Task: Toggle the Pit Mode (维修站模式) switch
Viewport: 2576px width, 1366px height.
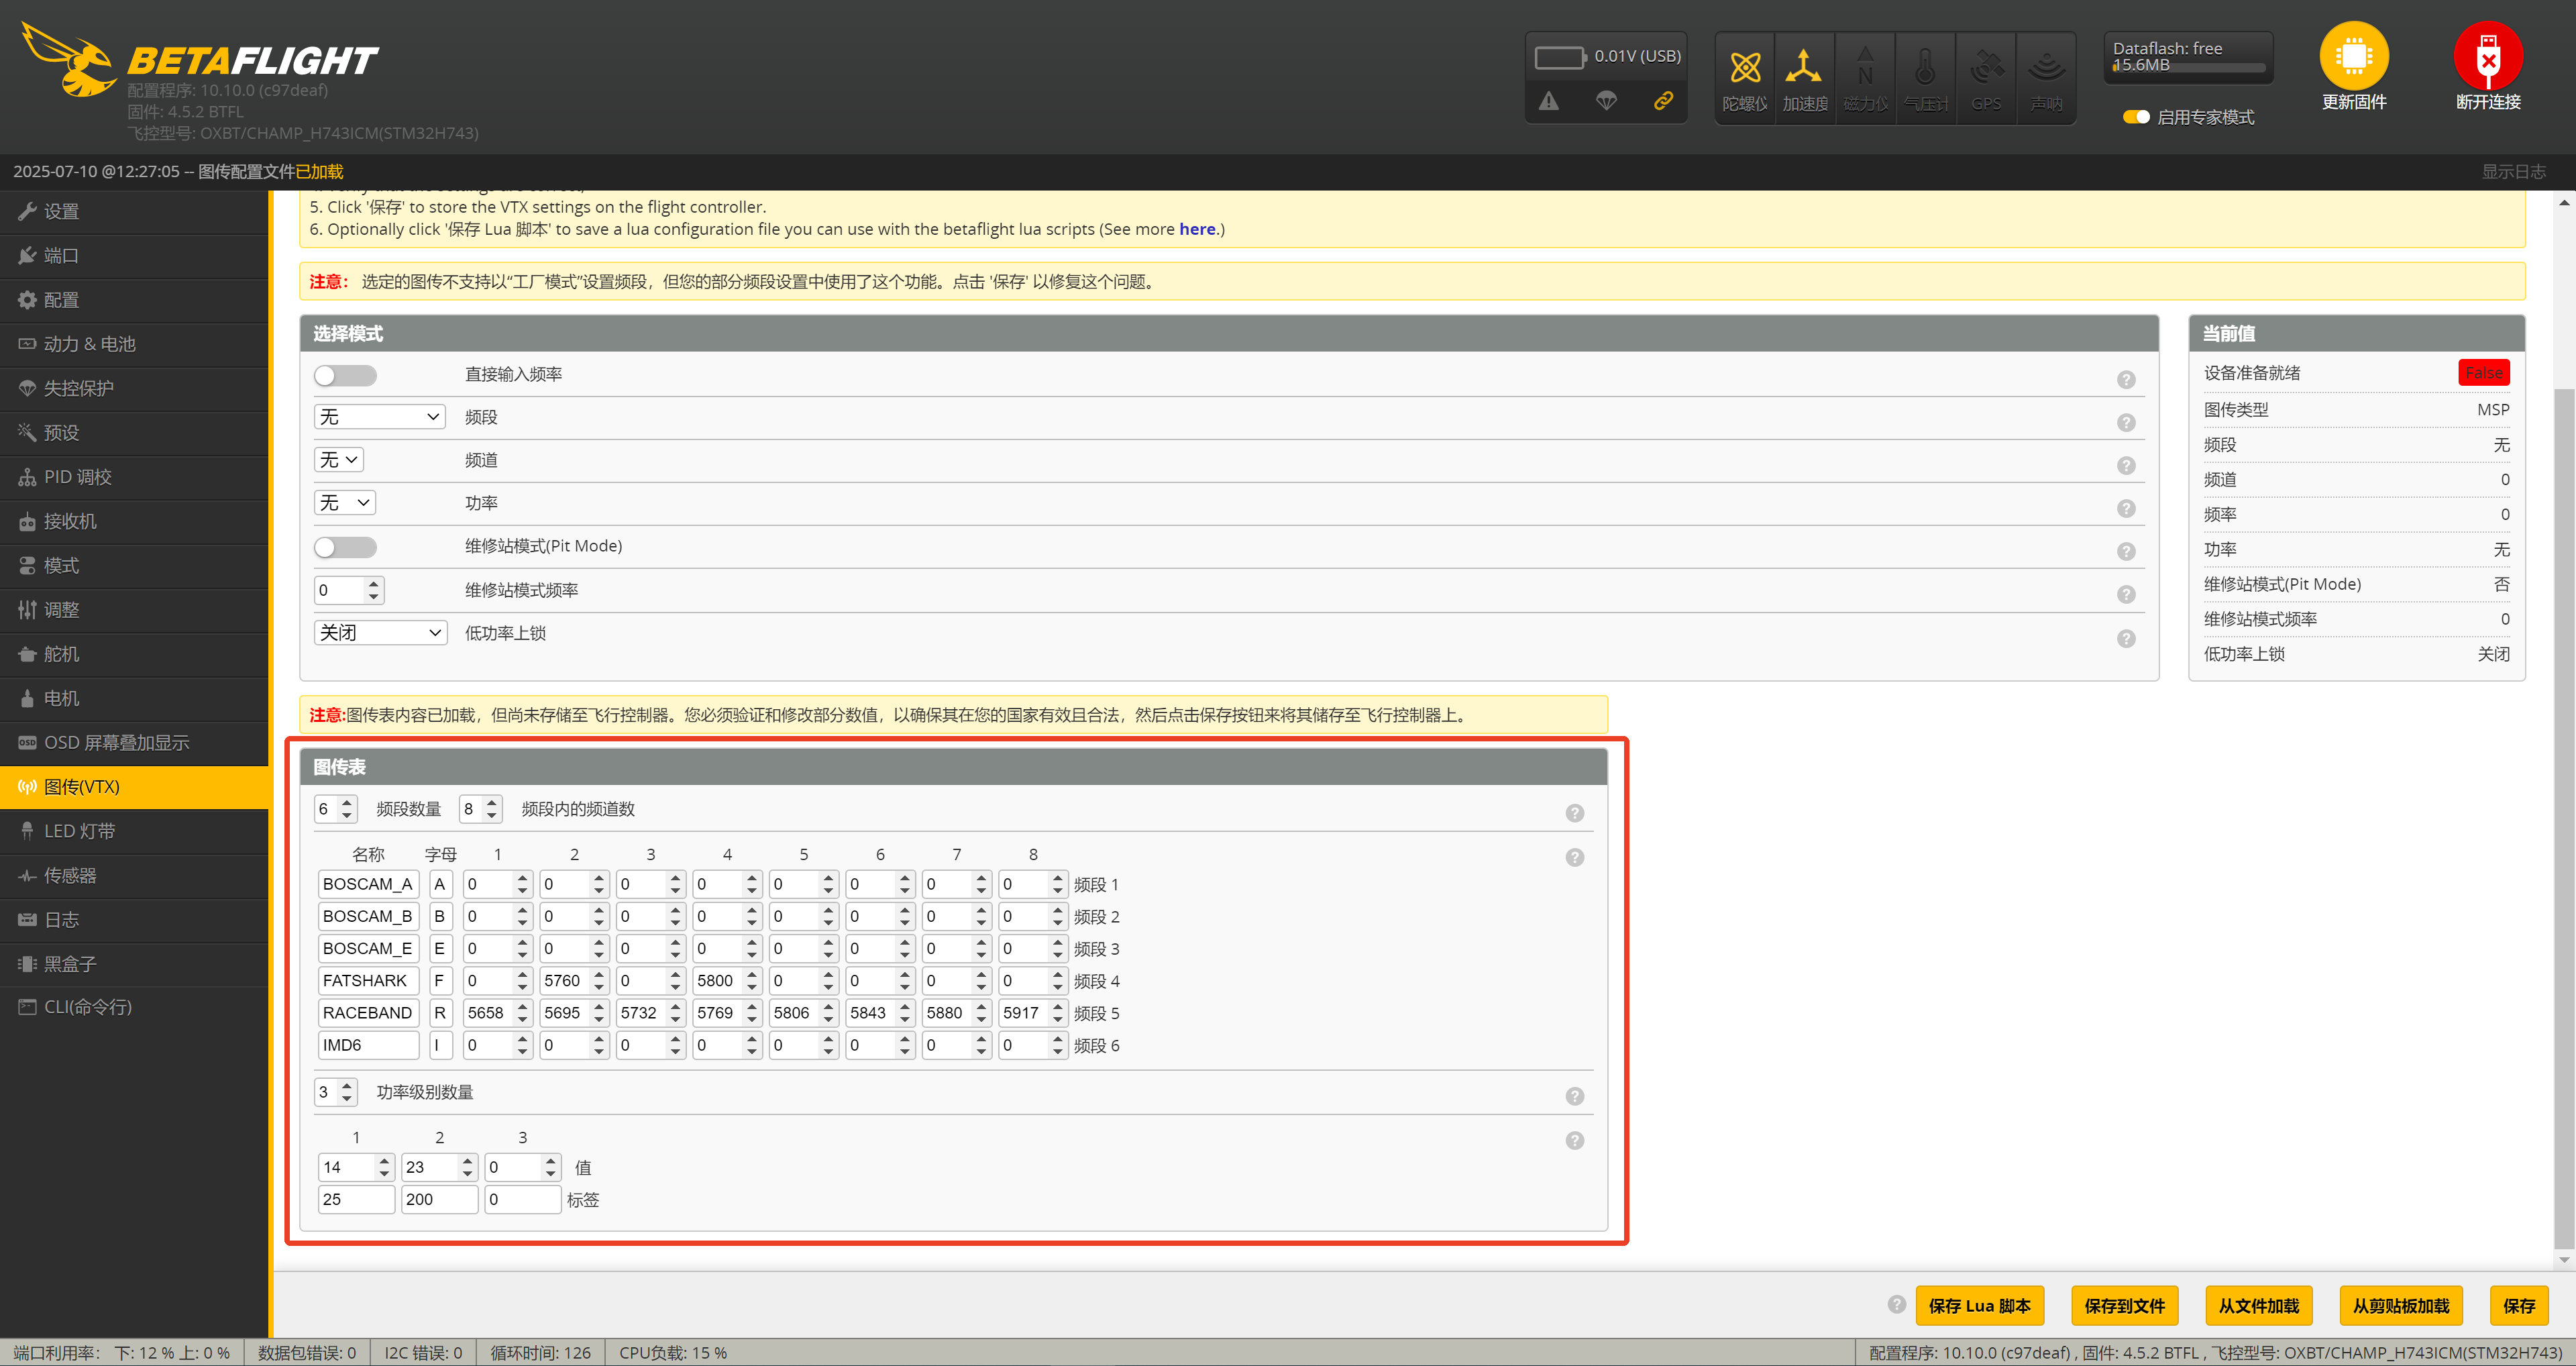Action: click(x=345, y=547)
